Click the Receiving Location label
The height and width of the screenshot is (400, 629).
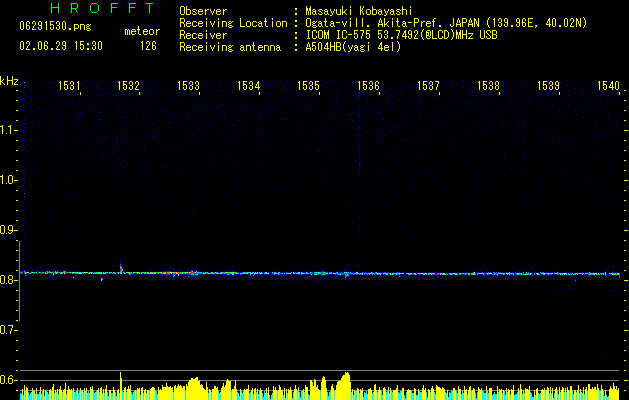(x=233, y=23)
